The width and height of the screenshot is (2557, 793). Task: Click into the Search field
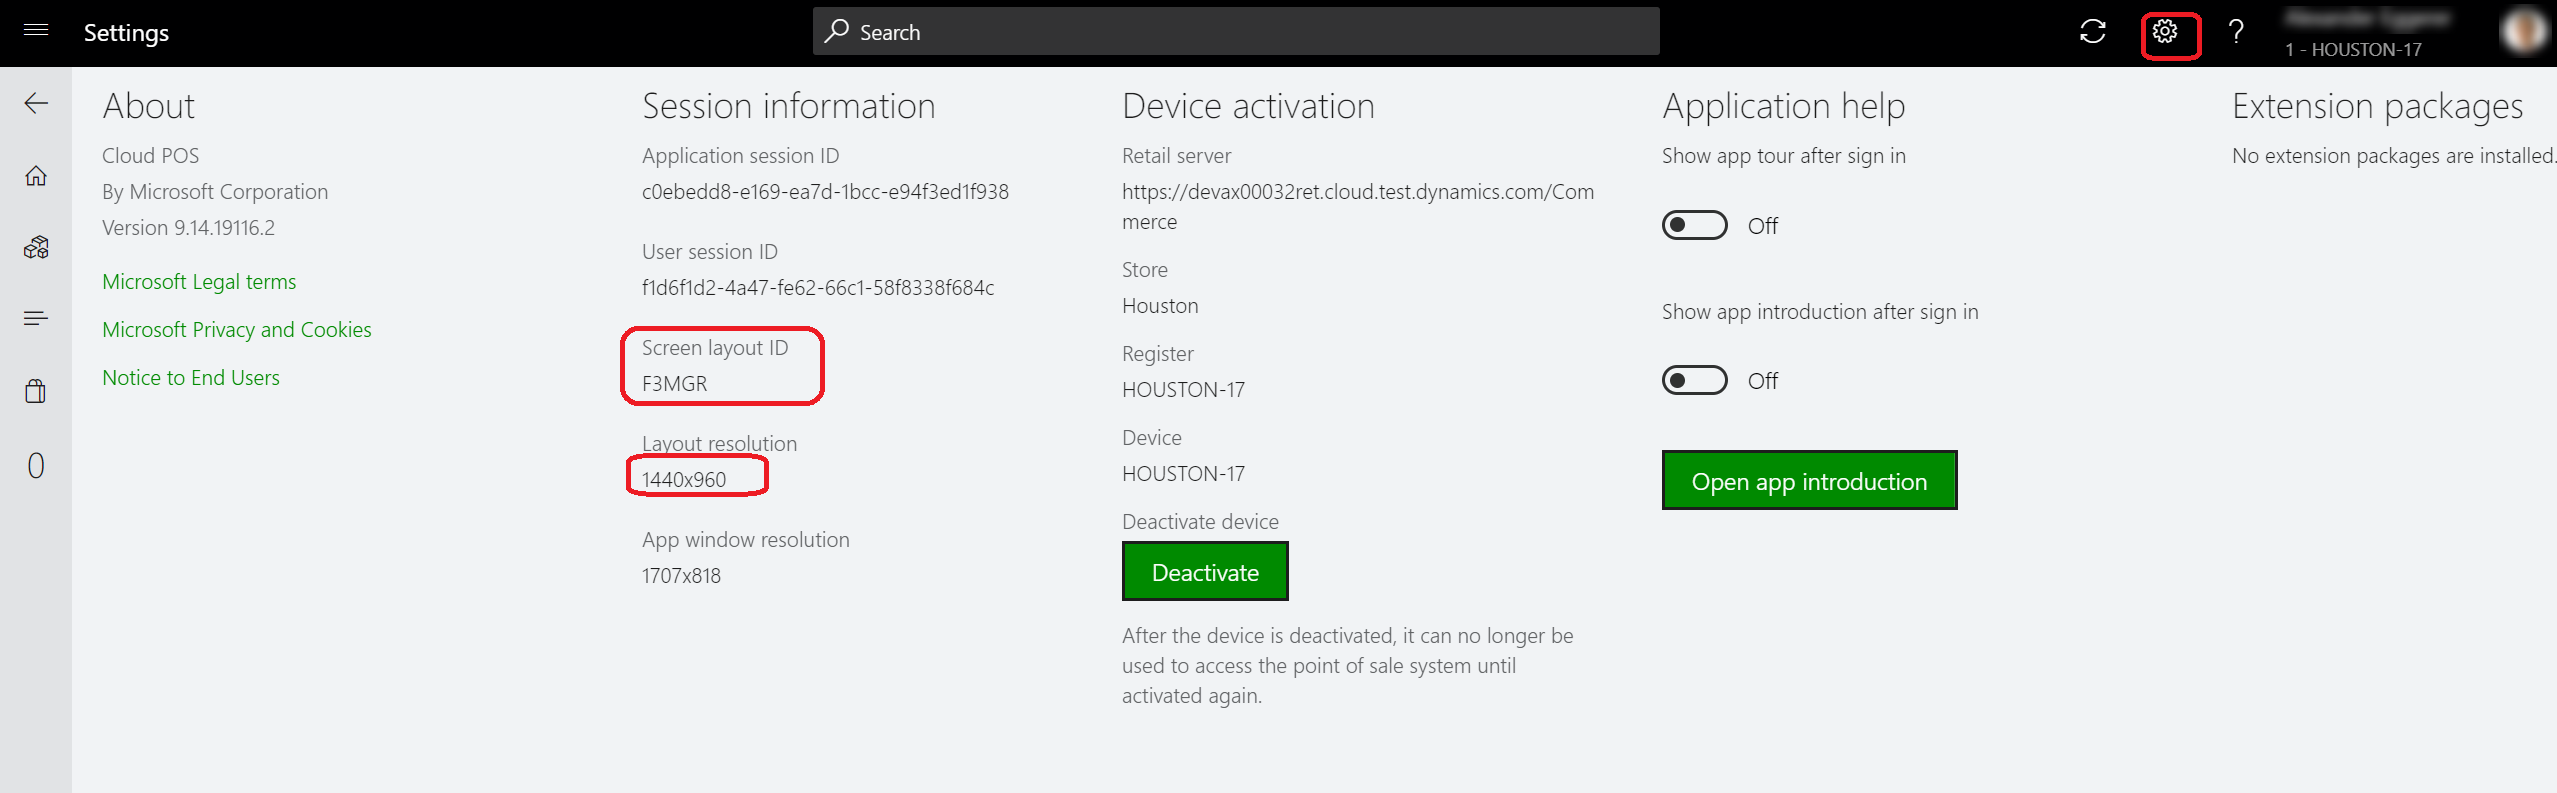pos(1236,32)
